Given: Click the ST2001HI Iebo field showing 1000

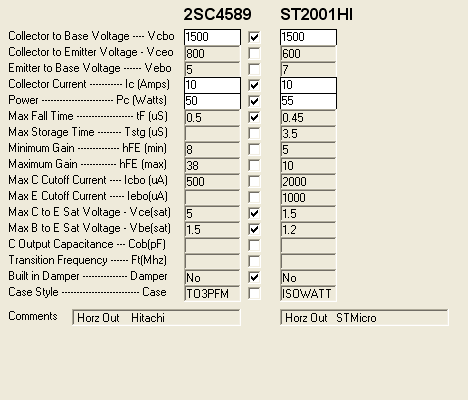Looking at the screenshot, I should (x=308, y=197).
